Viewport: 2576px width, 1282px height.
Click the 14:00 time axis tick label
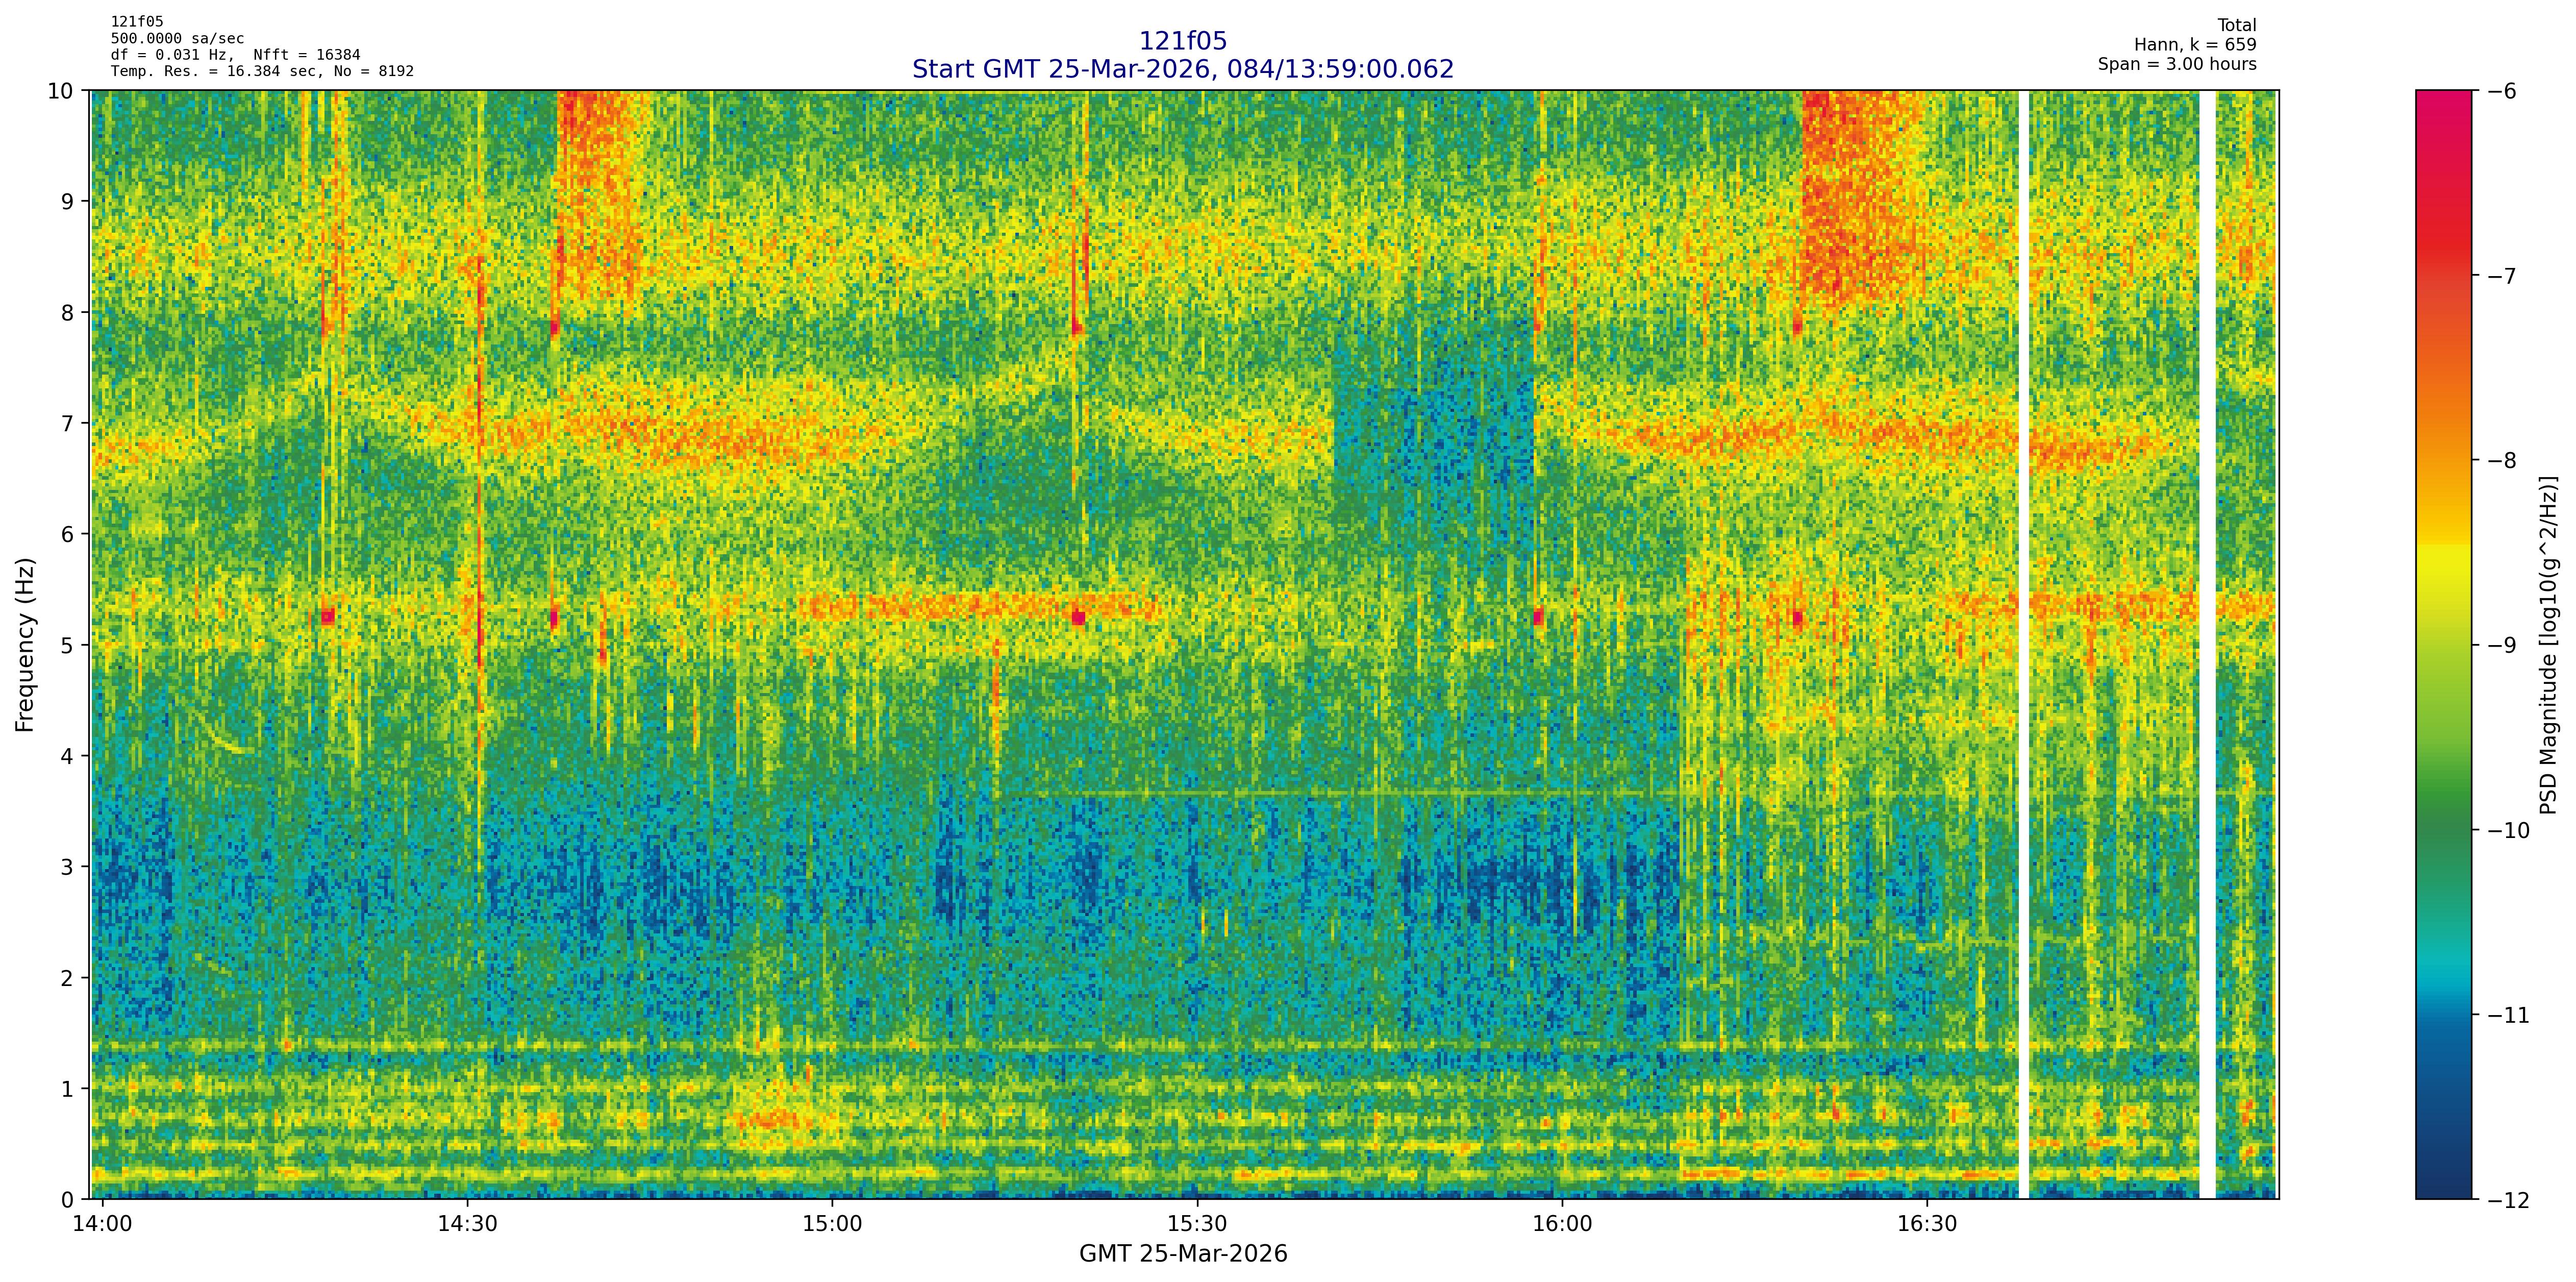pyautogui.click(x=102, y=1225)
